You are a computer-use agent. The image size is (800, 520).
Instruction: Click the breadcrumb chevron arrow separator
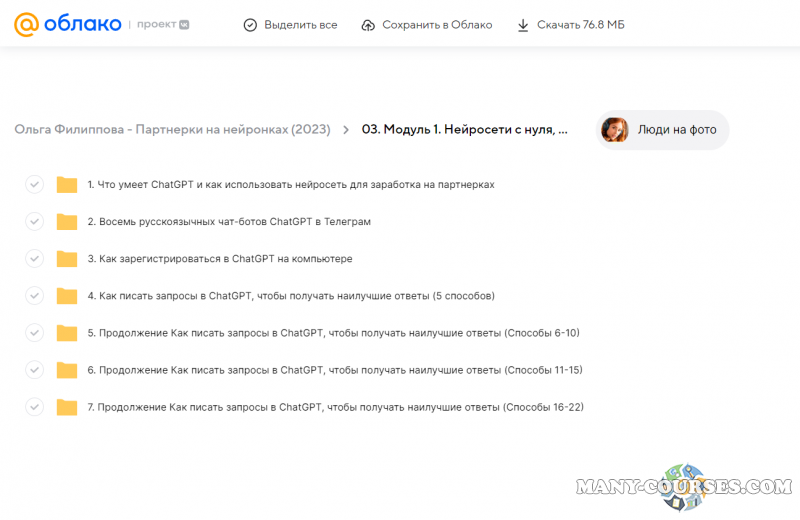(346, 130)
